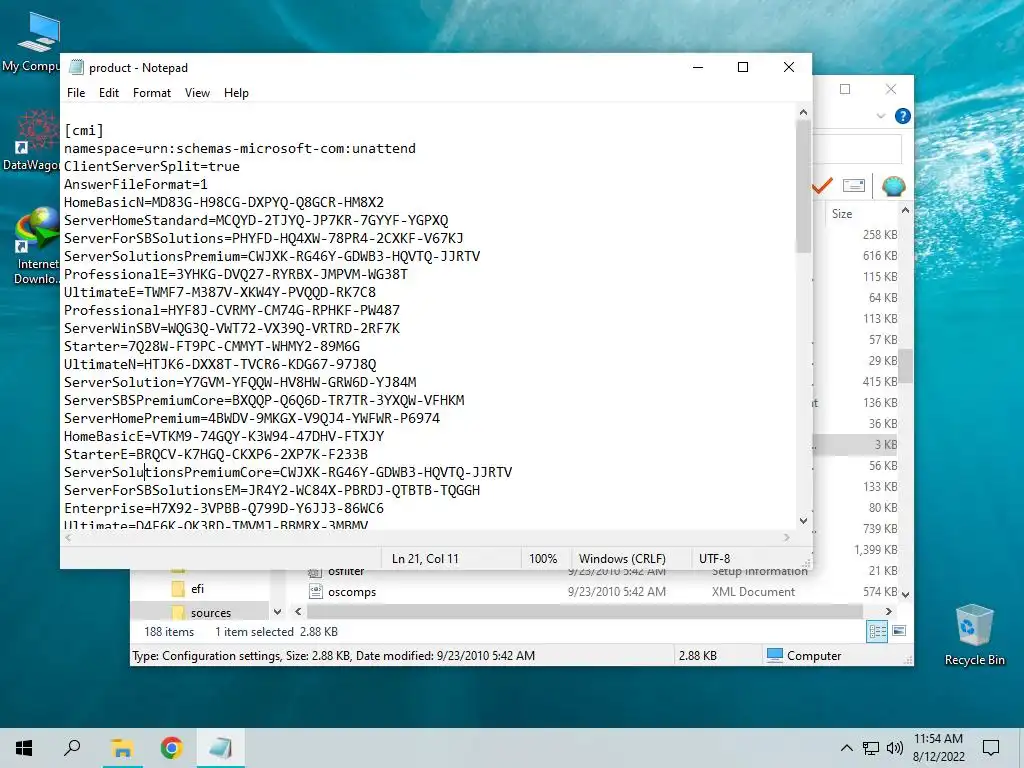Click Explorer file list scroll up arrow
This screenshot has width=1024, height=768.
pos(905,210)
